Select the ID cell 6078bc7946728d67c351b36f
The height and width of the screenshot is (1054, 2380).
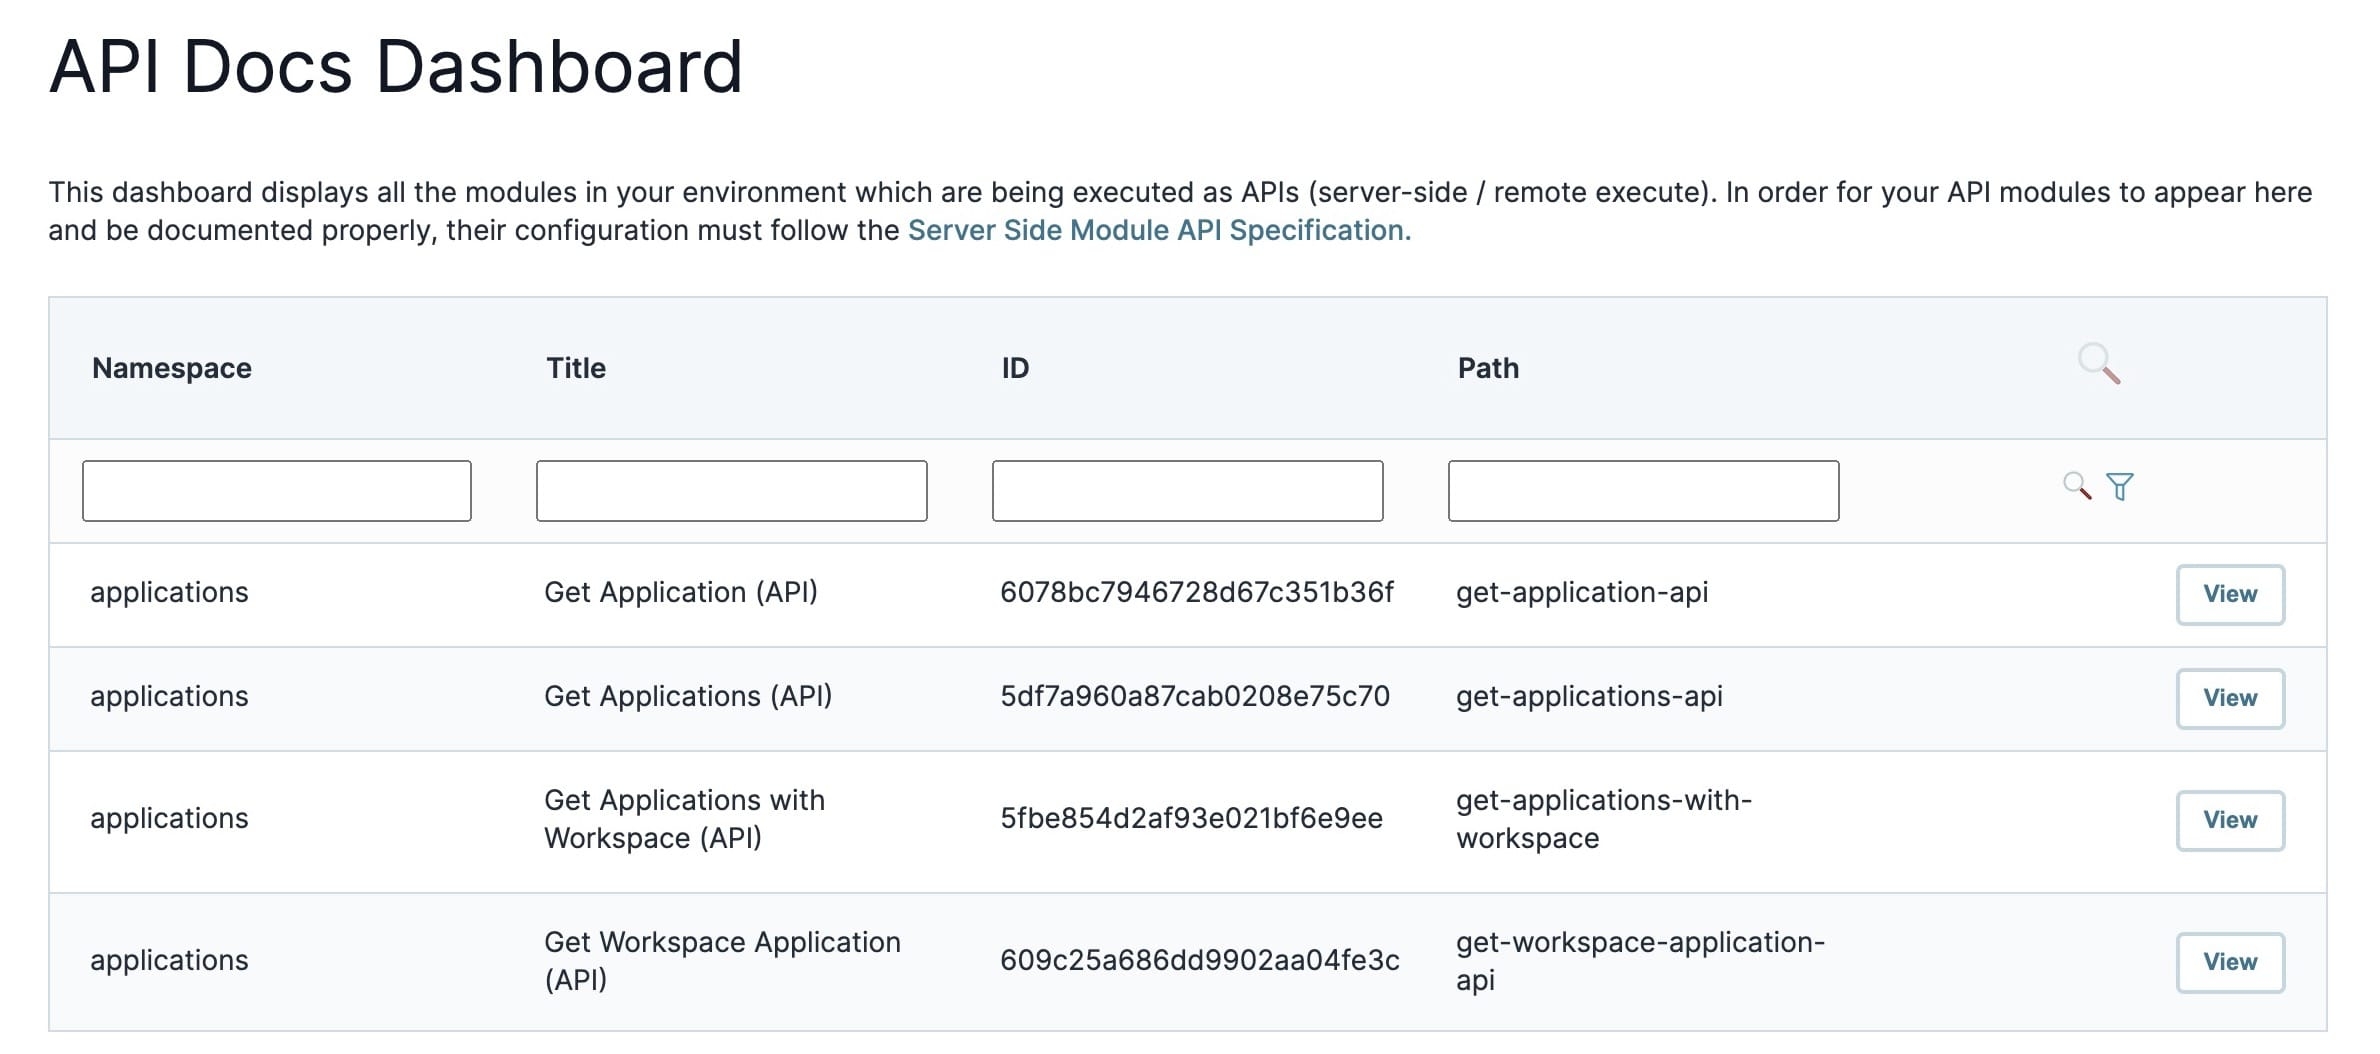coord(1197,592)
